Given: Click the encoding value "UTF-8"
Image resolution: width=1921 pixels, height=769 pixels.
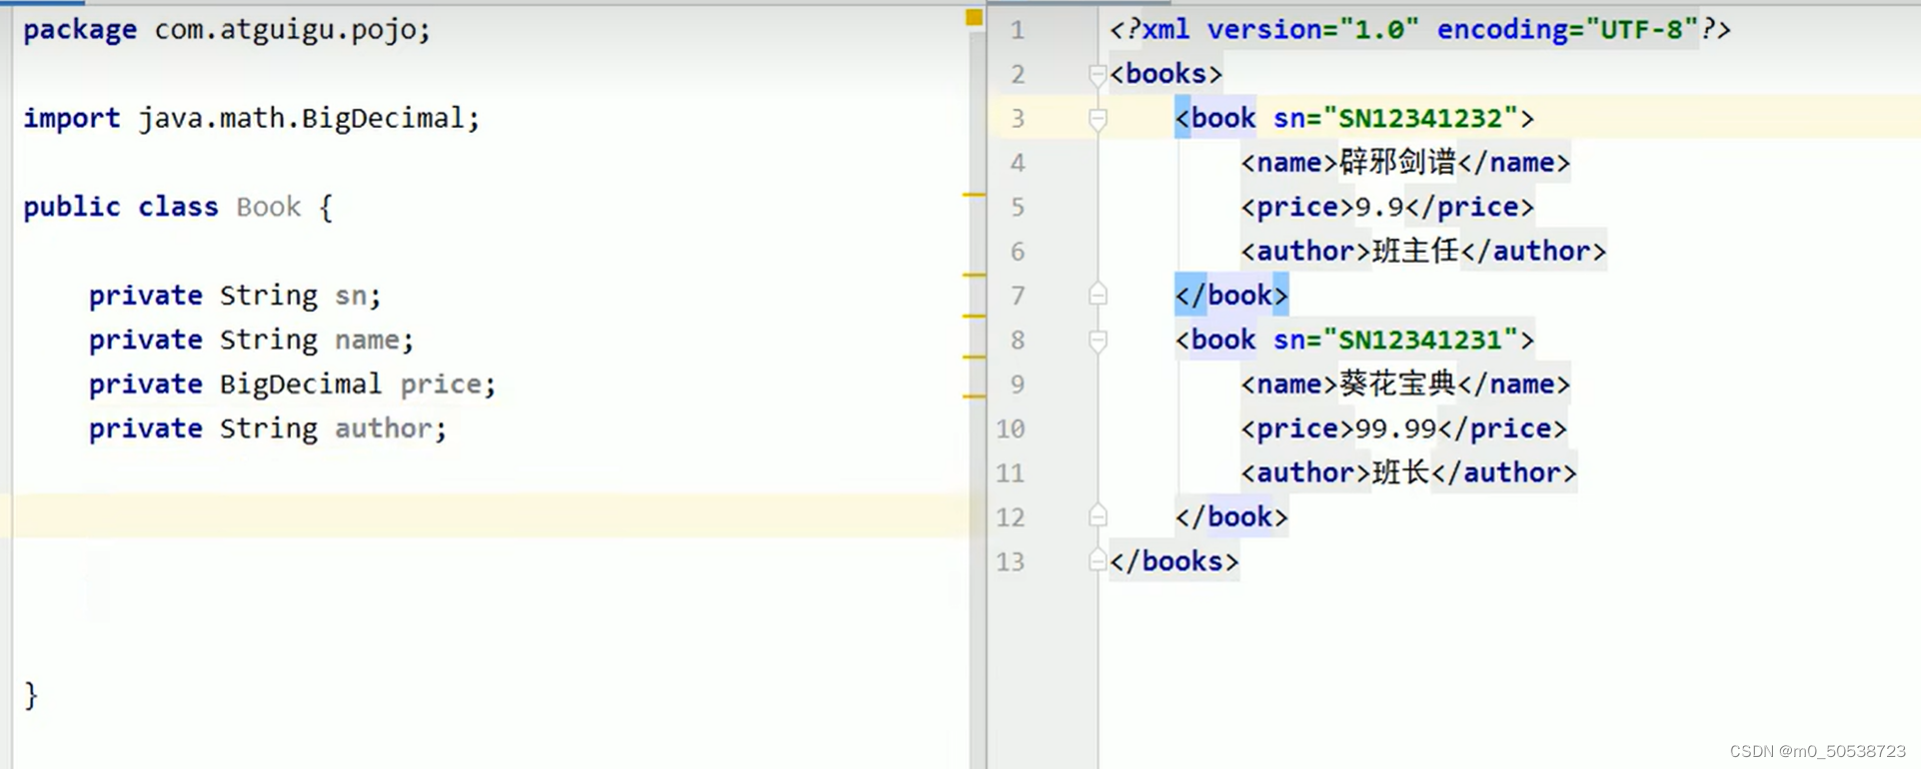Looking at the screenshot, I should 1642,30.
